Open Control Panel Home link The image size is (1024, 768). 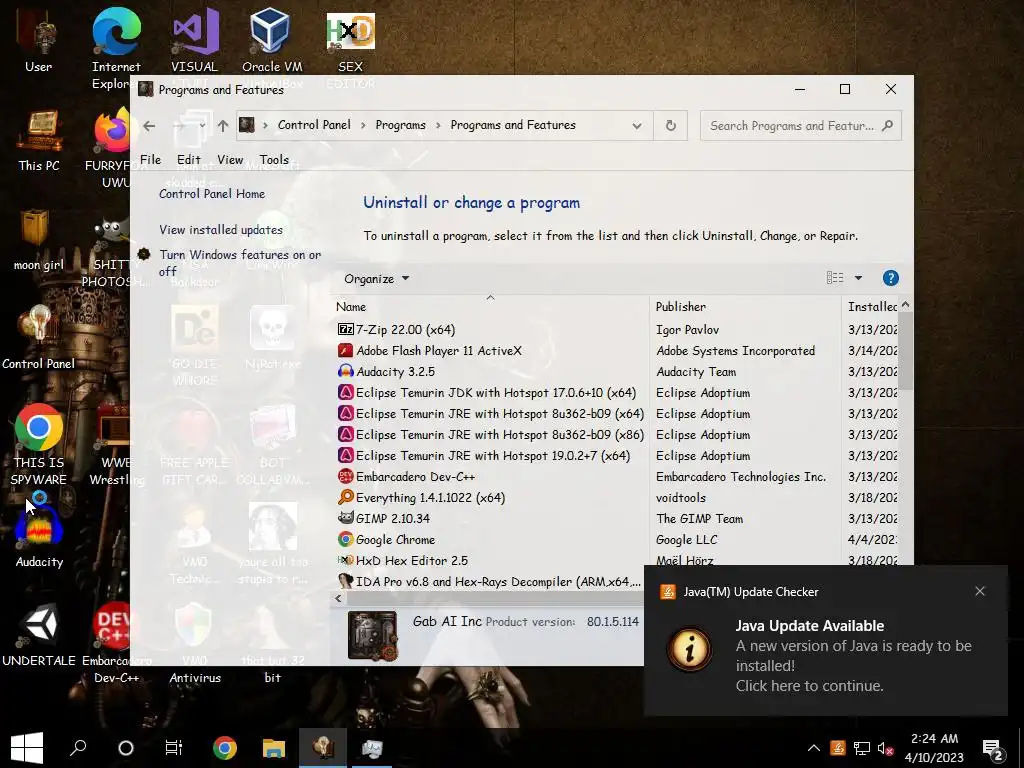[212, 194]
